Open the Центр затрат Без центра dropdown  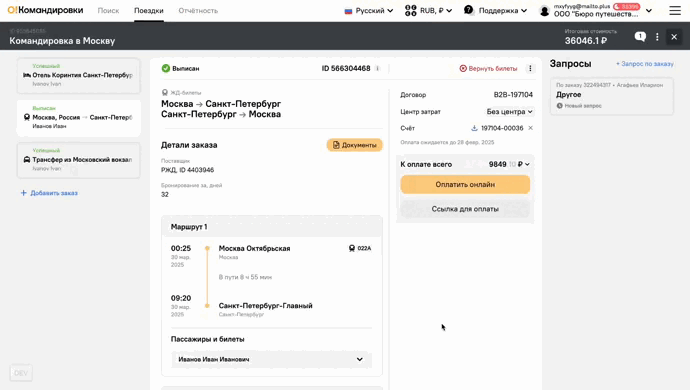pos(510,112)
